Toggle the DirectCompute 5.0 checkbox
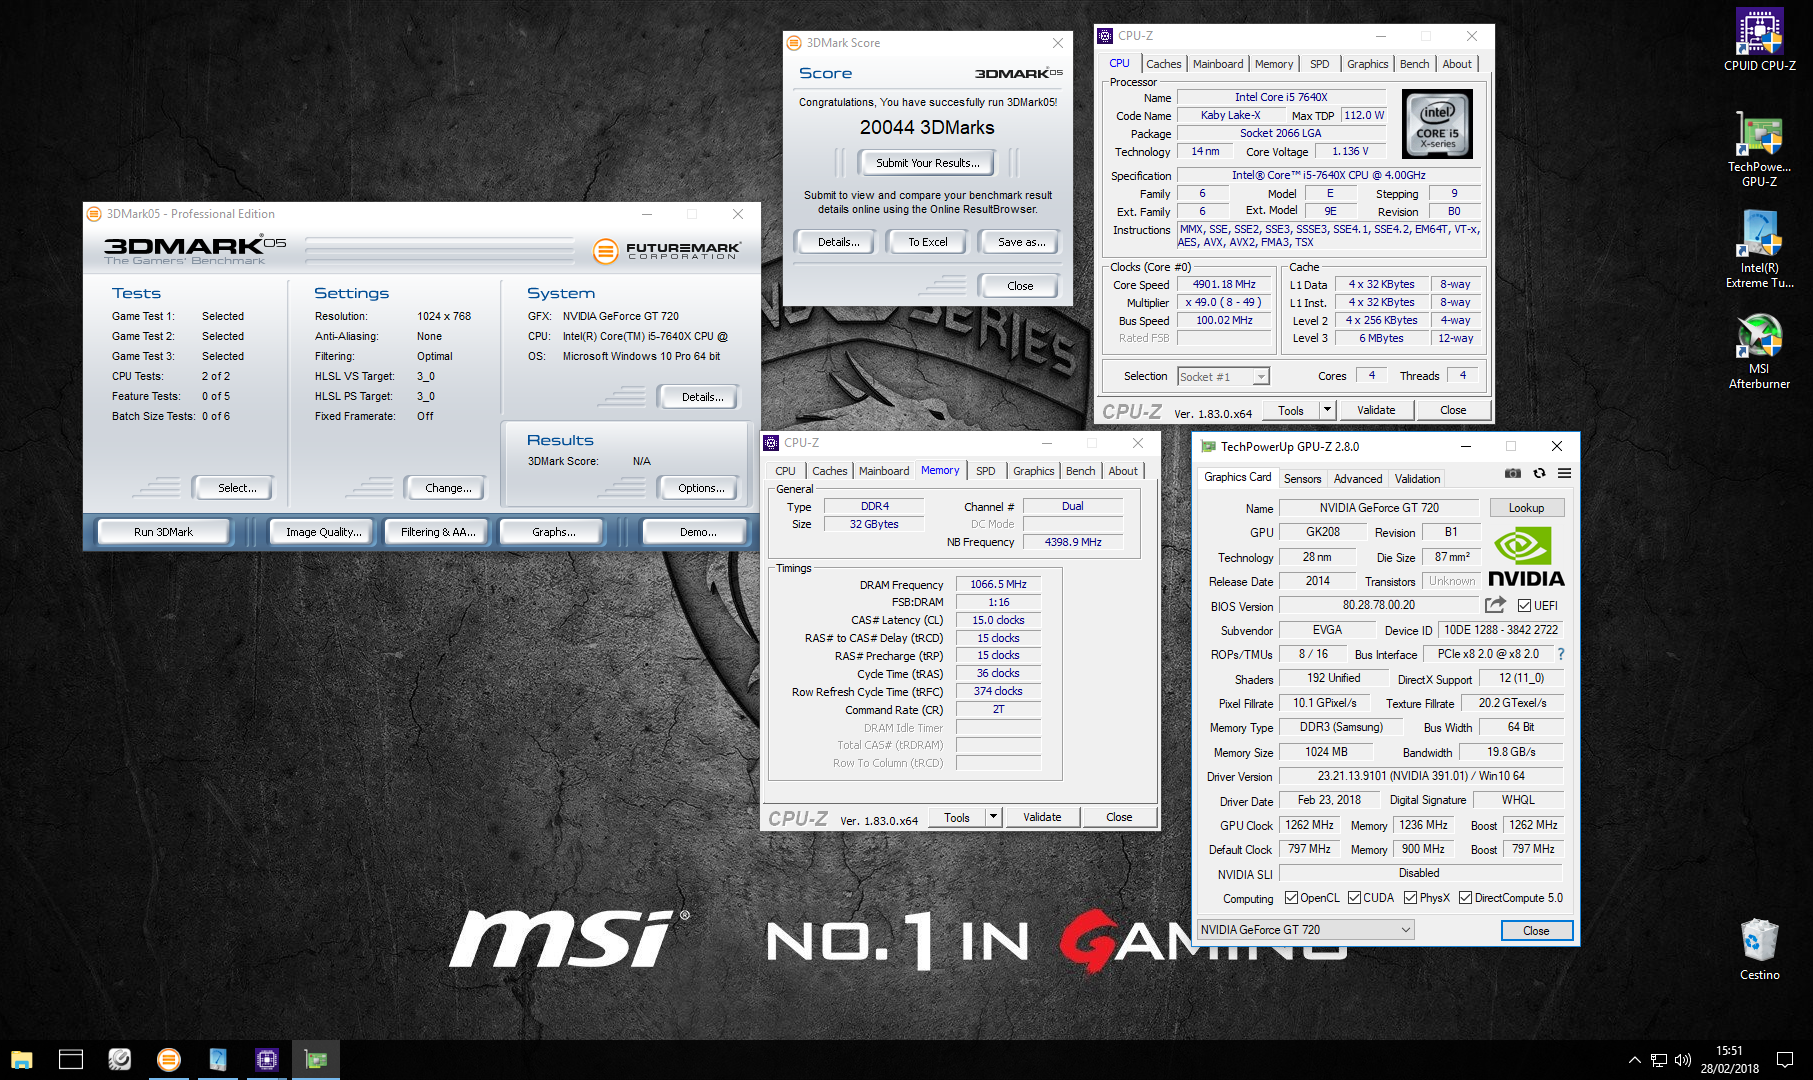 (x=1465, y=897)
